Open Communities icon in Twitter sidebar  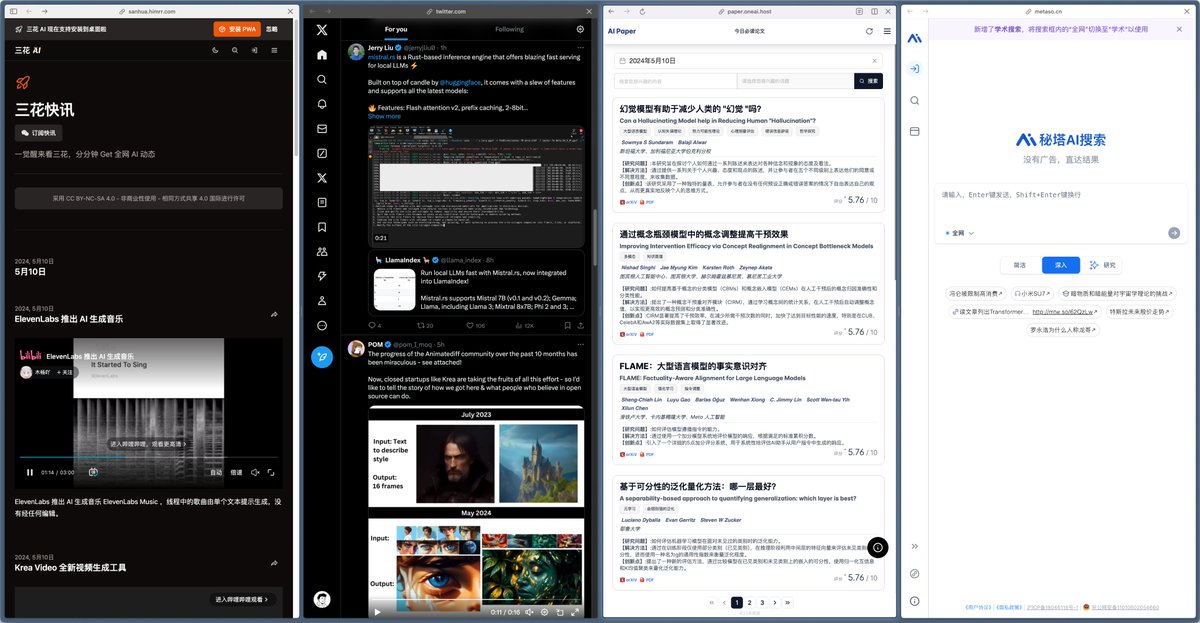point(322,252)
